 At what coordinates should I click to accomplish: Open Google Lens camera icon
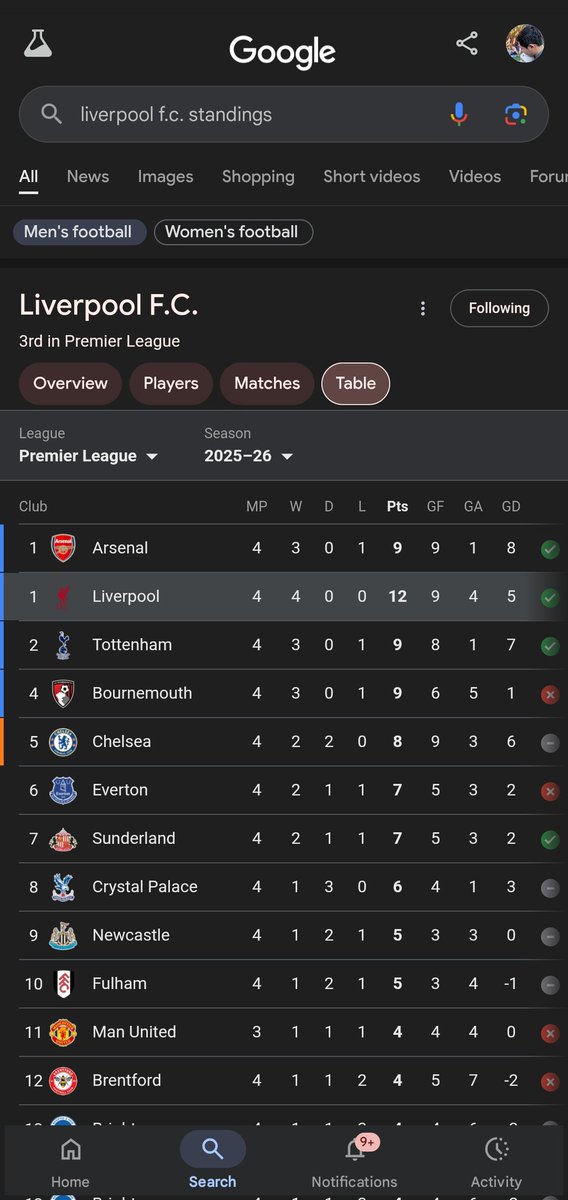click(515, 114)
